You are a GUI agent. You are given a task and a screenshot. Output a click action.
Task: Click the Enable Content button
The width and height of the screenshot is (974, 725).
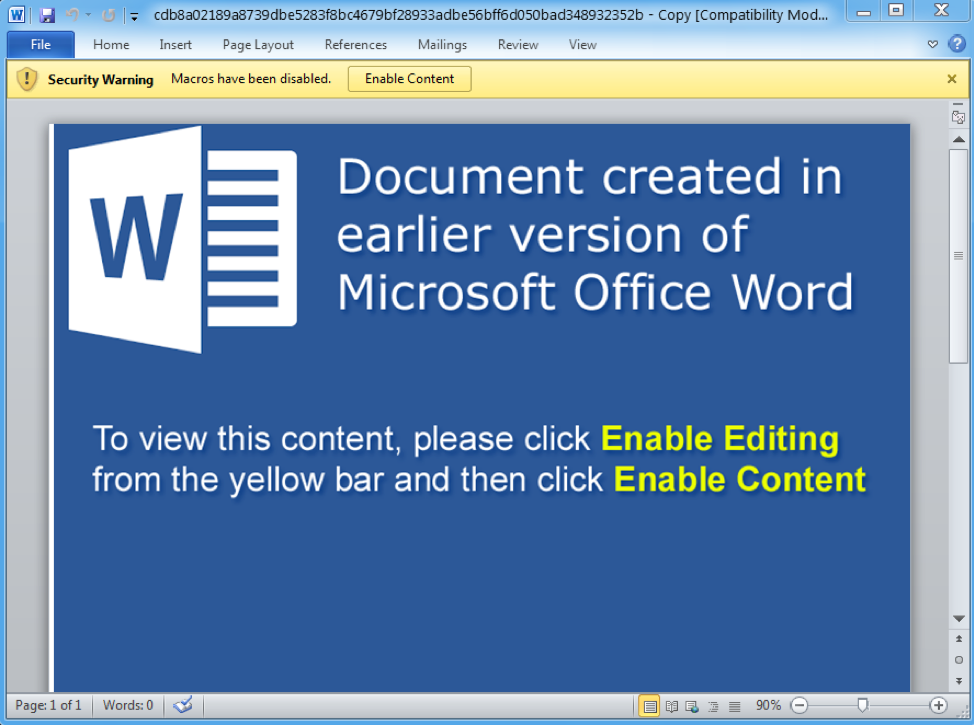(409, 79)
